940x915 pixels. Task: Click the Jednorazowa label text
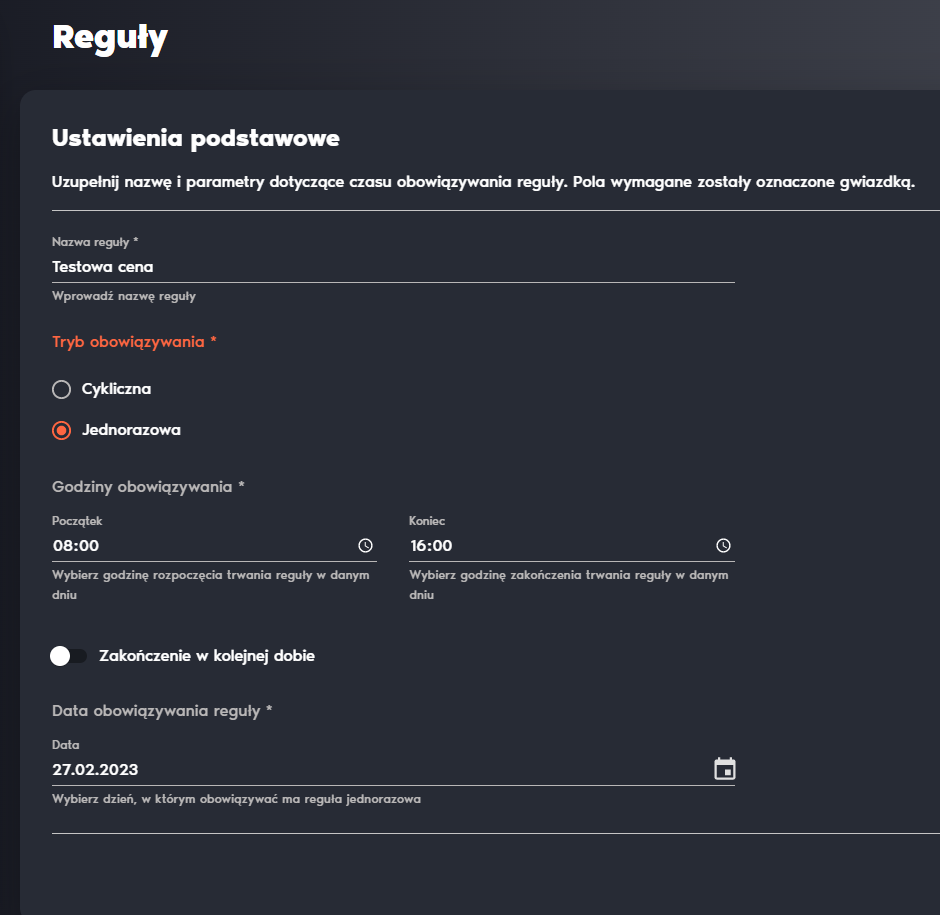click(x=131, y=430)
